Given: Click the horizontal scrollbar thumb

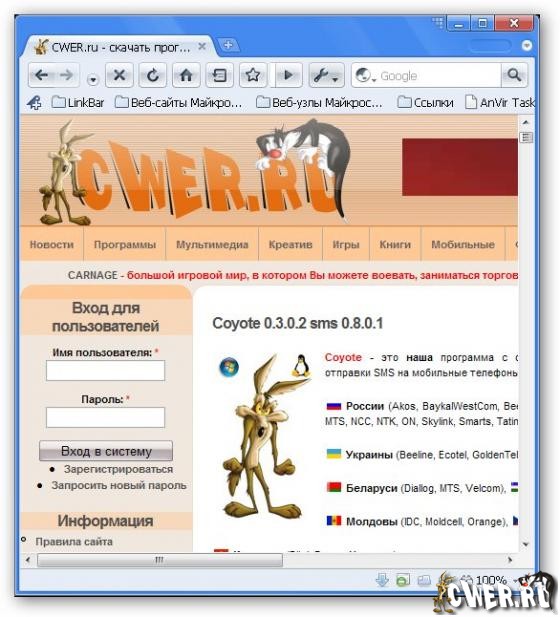Looking at the screenshot, I should (160, 560).
